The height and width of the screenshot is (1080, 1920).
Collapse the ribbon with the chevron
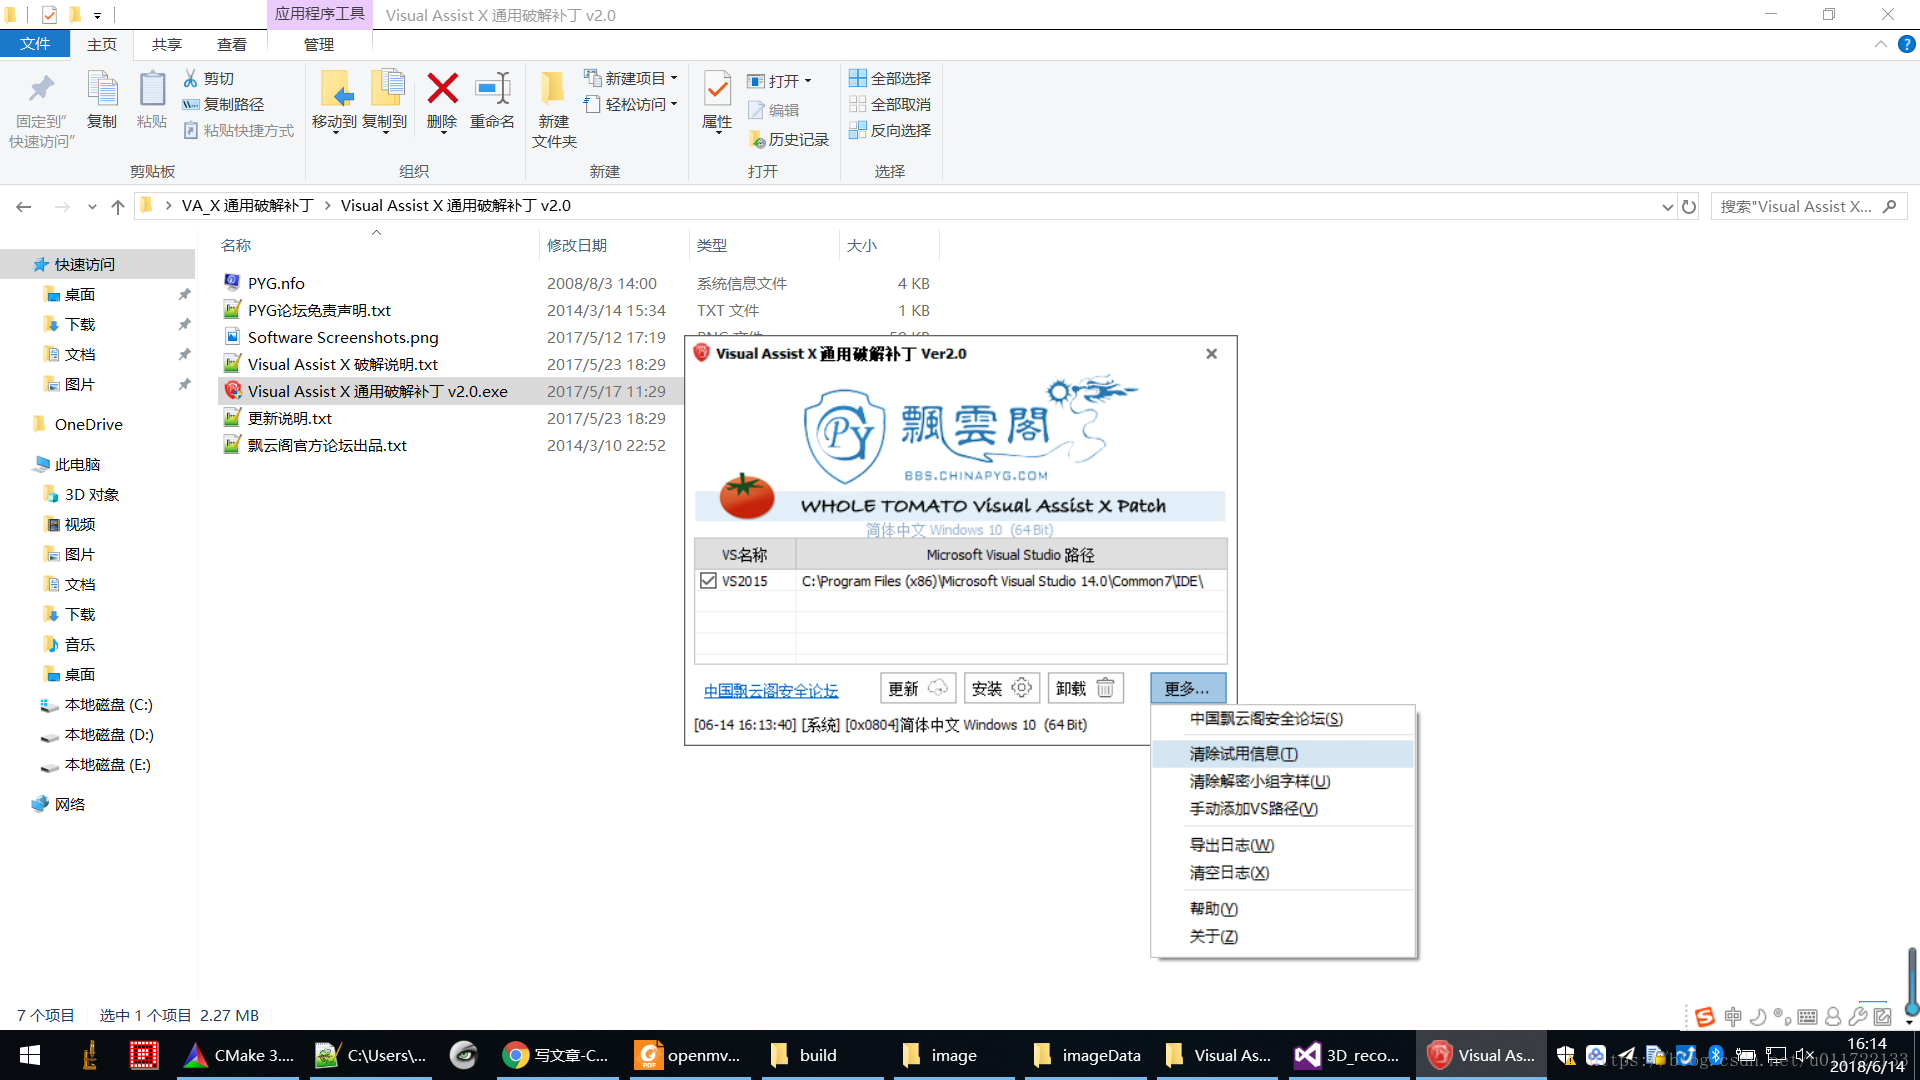[1880, 44]
